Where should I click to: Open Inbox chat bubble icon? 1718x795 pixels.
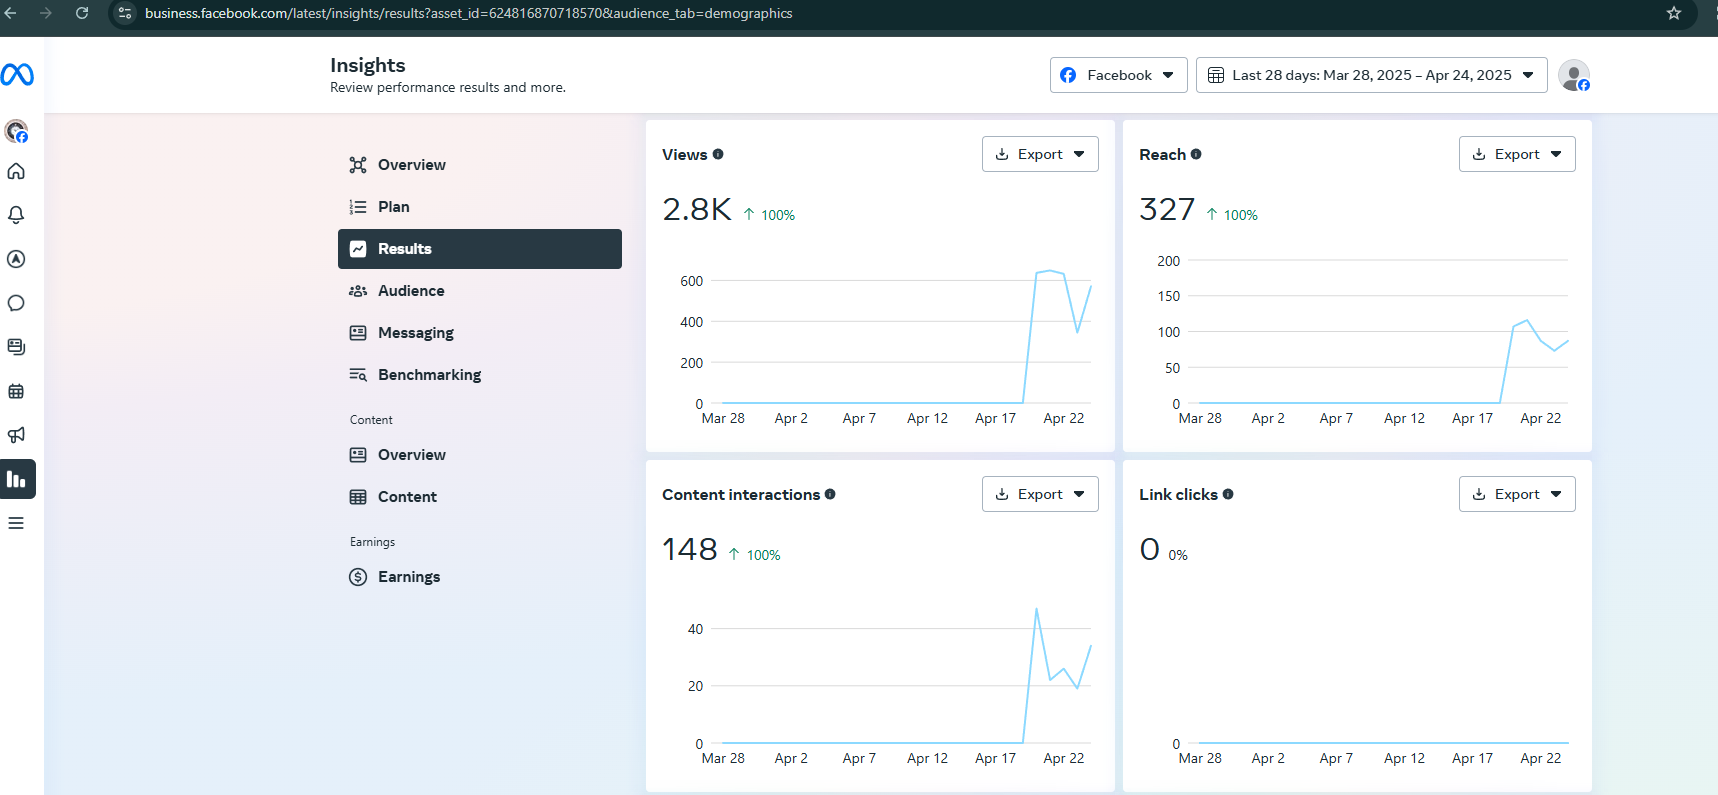coord(16,303)
